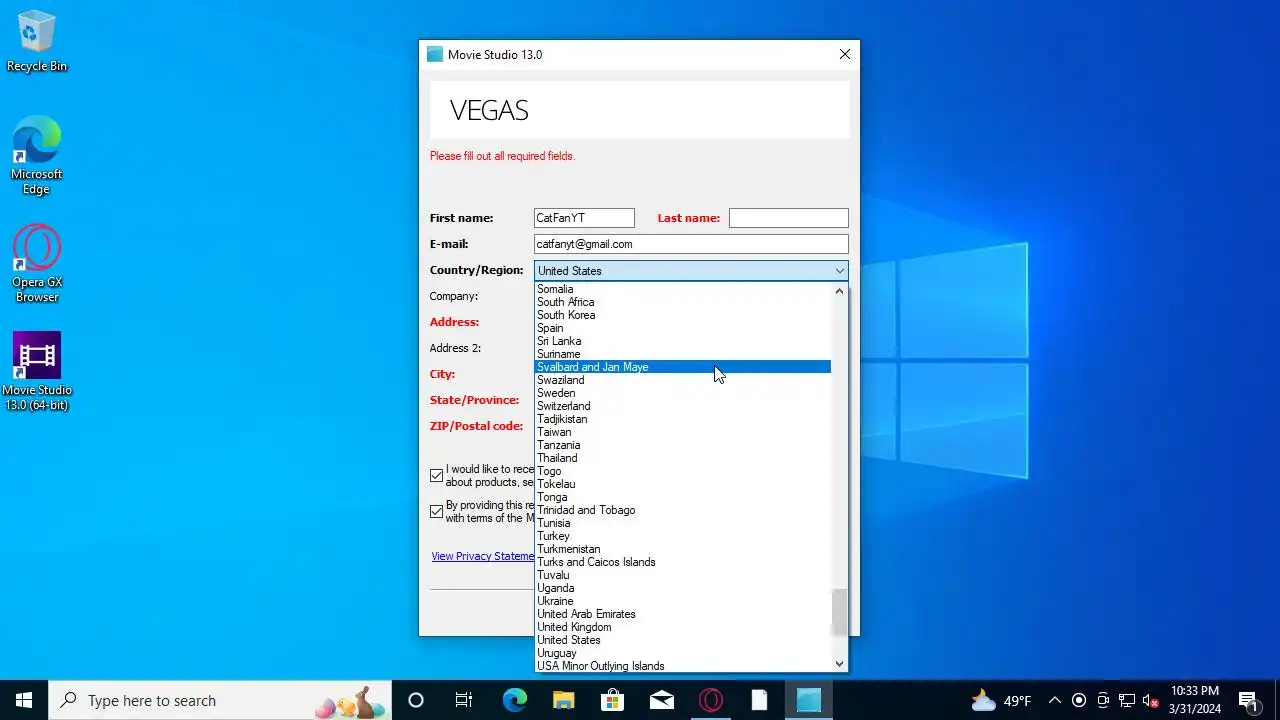The width and height of the screenshot is (1280, 720).
Task: Open the network status tray icon
Action: [x=1127, y=700]
